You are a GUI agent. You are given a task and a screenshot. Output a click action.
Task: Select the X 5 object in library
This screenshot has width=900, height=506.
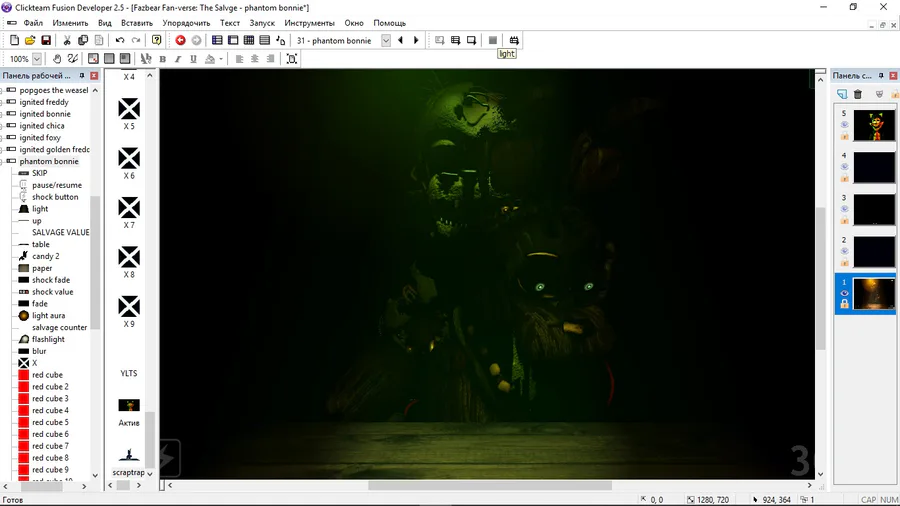click(x=129, y=114)
